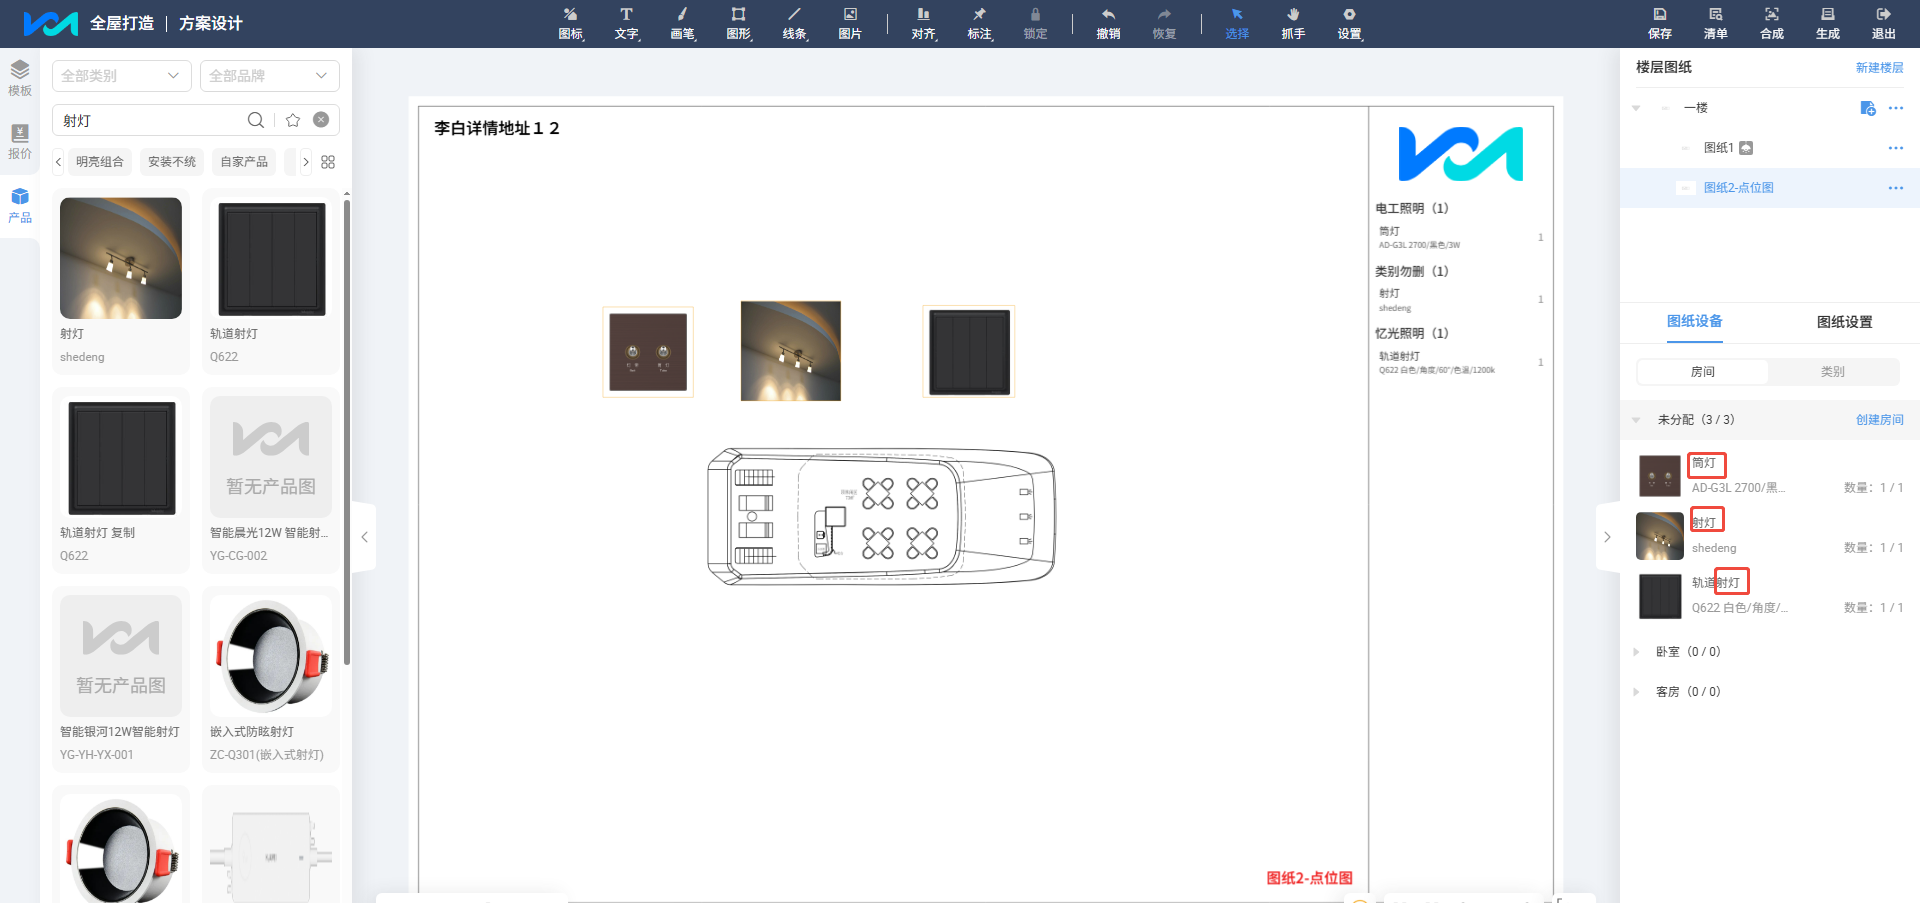Viewport: 1920px width, 903px height.
Task: Select the 文字 text tool
Action: 627,23
